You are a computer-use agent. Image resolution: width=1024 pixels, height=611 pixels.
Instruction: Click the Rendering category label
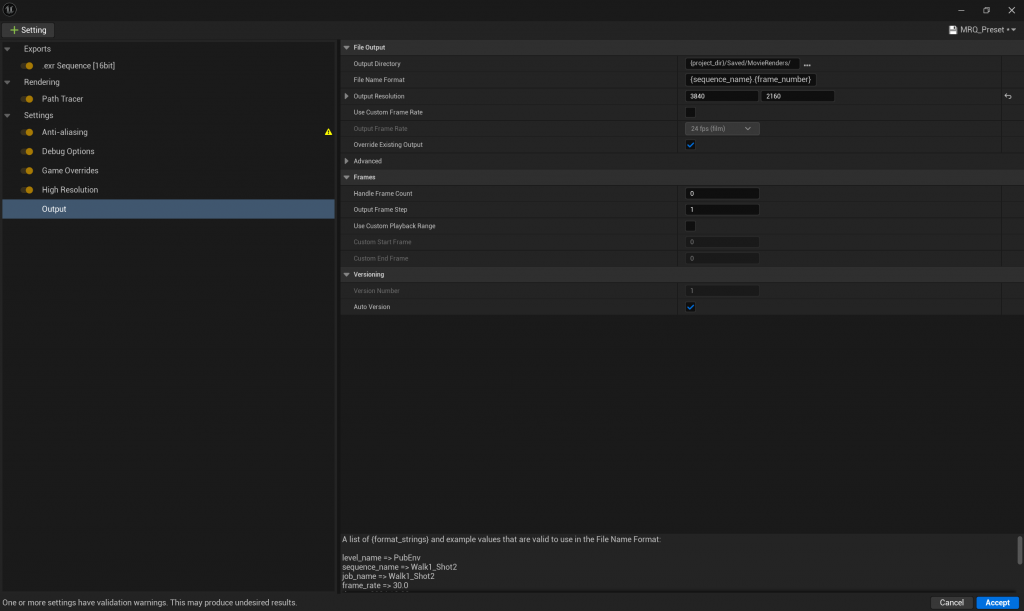[42, 82]
